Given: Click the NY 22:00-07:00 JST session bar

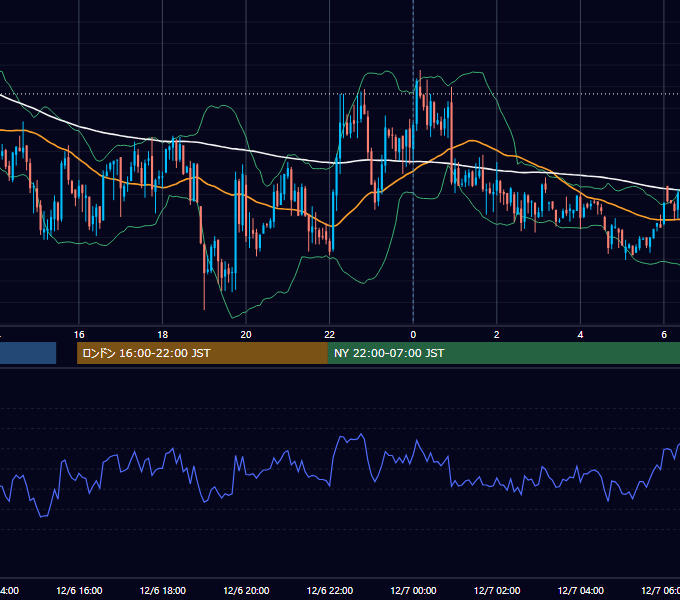Looking at the screenshot, I should click(x=503, y=353).
